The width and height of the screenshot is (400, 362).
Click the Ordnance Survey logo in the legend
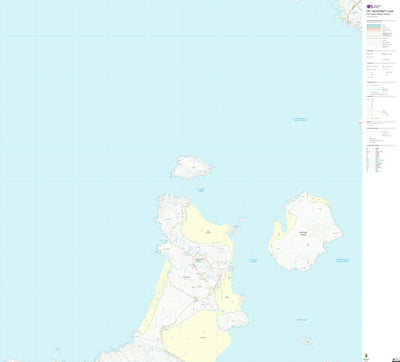[x=373, y=6]
